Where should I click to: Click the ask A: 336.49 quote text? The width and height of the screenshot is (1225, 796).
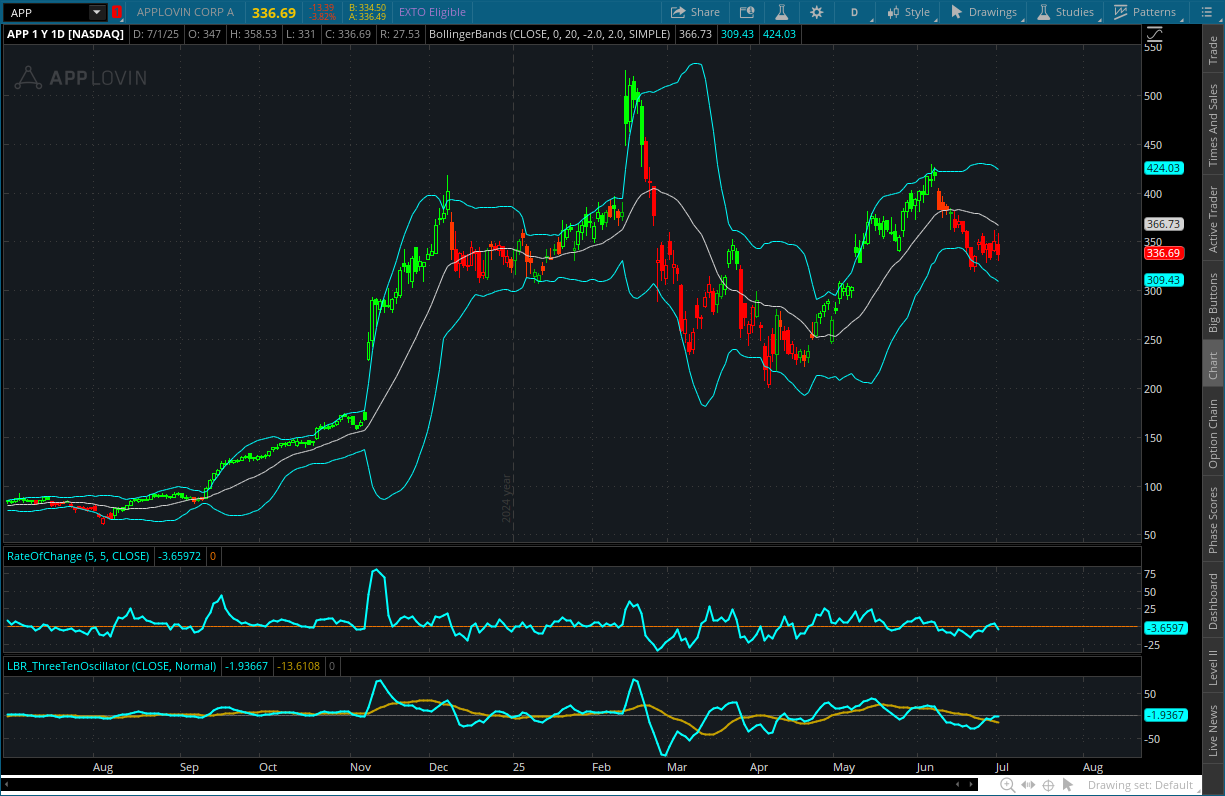pos(367,17)
